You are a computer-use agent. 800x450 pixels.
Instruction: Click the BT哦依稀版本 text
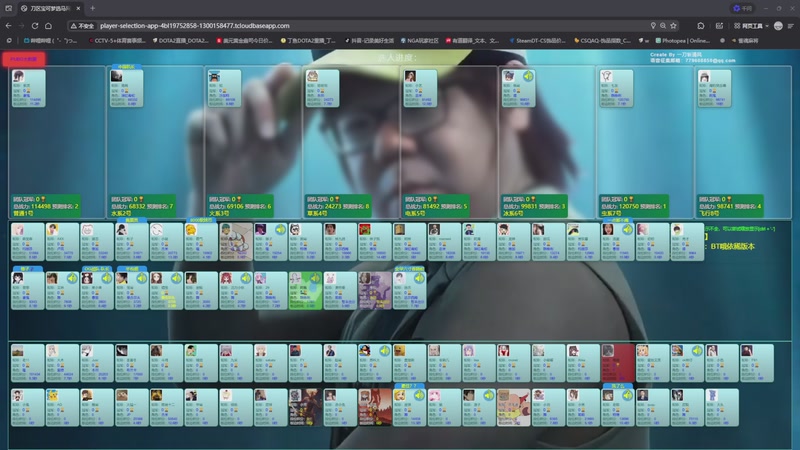click(732, 246)
